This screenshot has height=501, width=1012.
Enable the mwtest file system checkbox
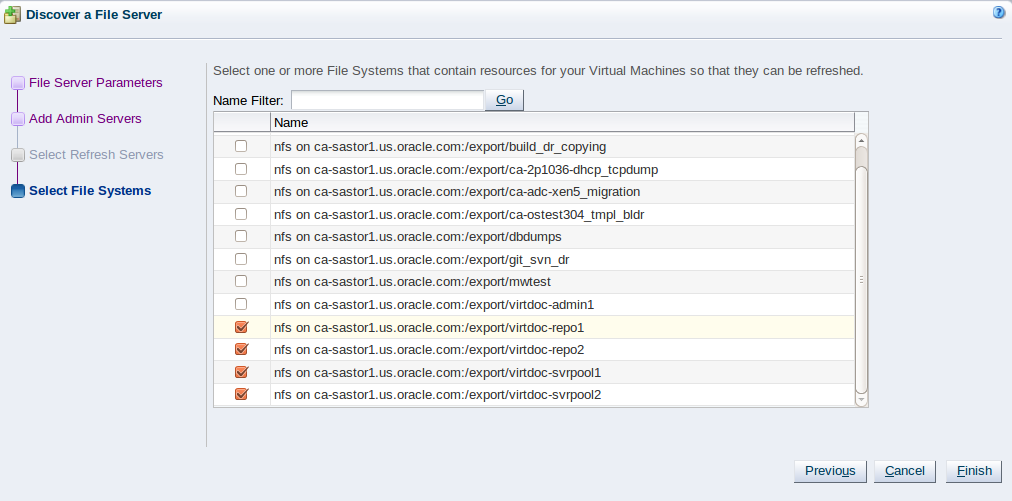241,281
